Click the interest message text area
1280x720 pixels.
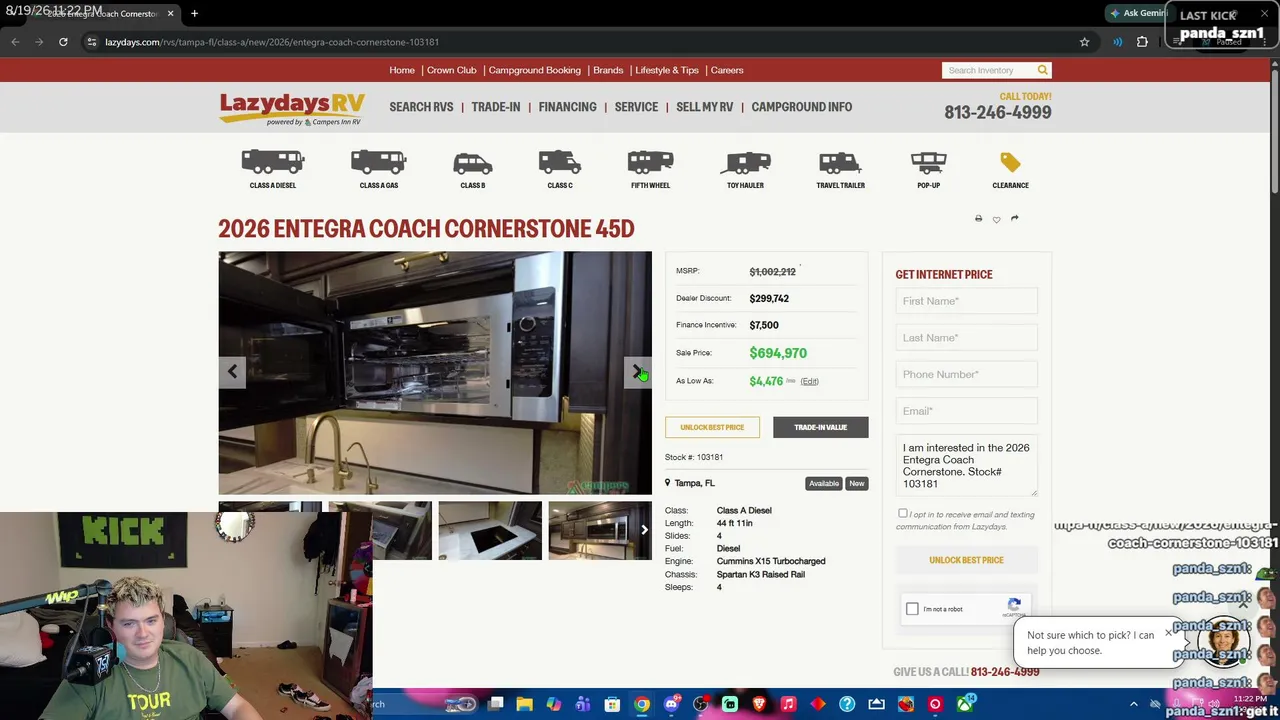966,465
